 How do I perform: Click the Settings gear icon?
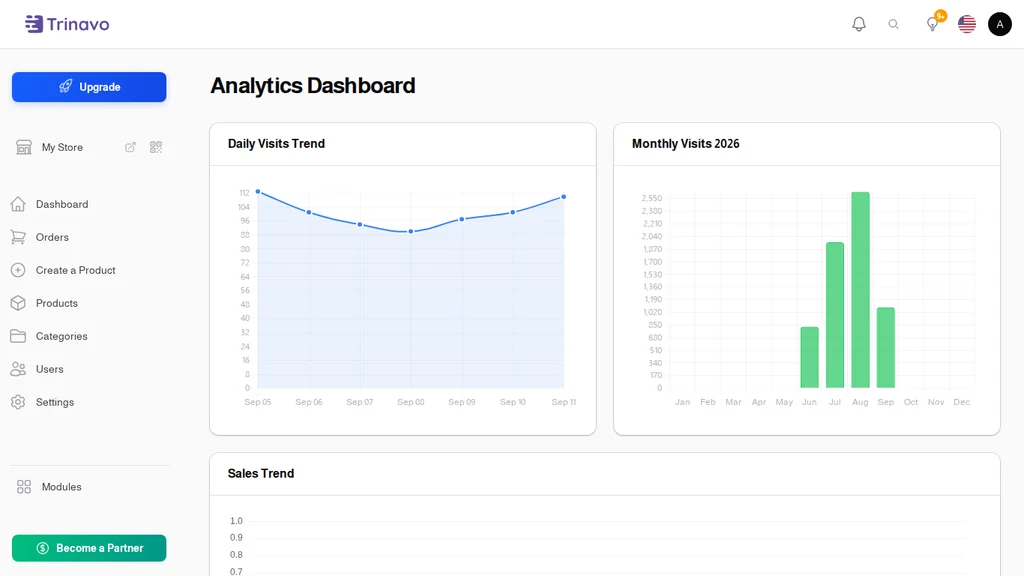click(18, 402)
